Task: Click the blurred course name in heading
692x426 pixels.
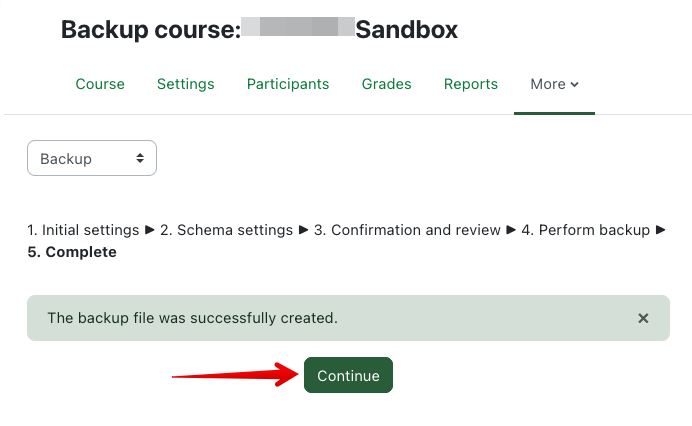Action: (x=299, y=29)
